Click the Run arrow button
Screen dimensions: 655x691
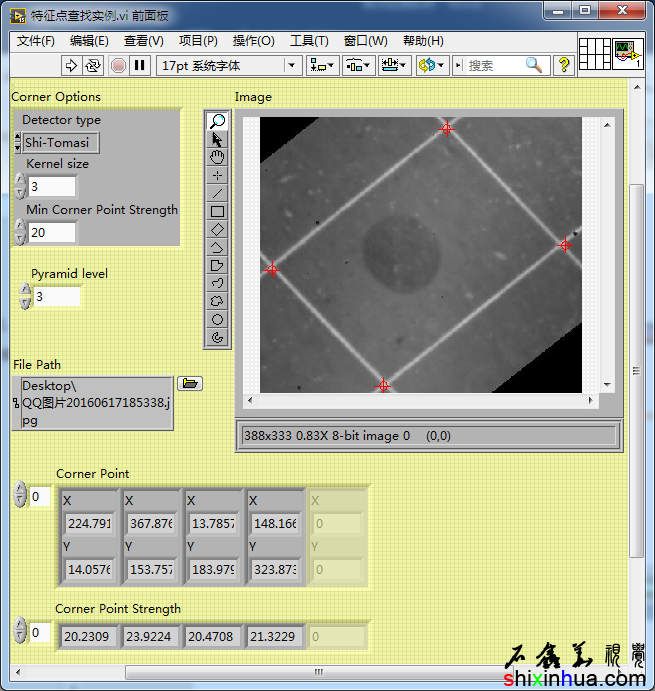click(71, 65)
